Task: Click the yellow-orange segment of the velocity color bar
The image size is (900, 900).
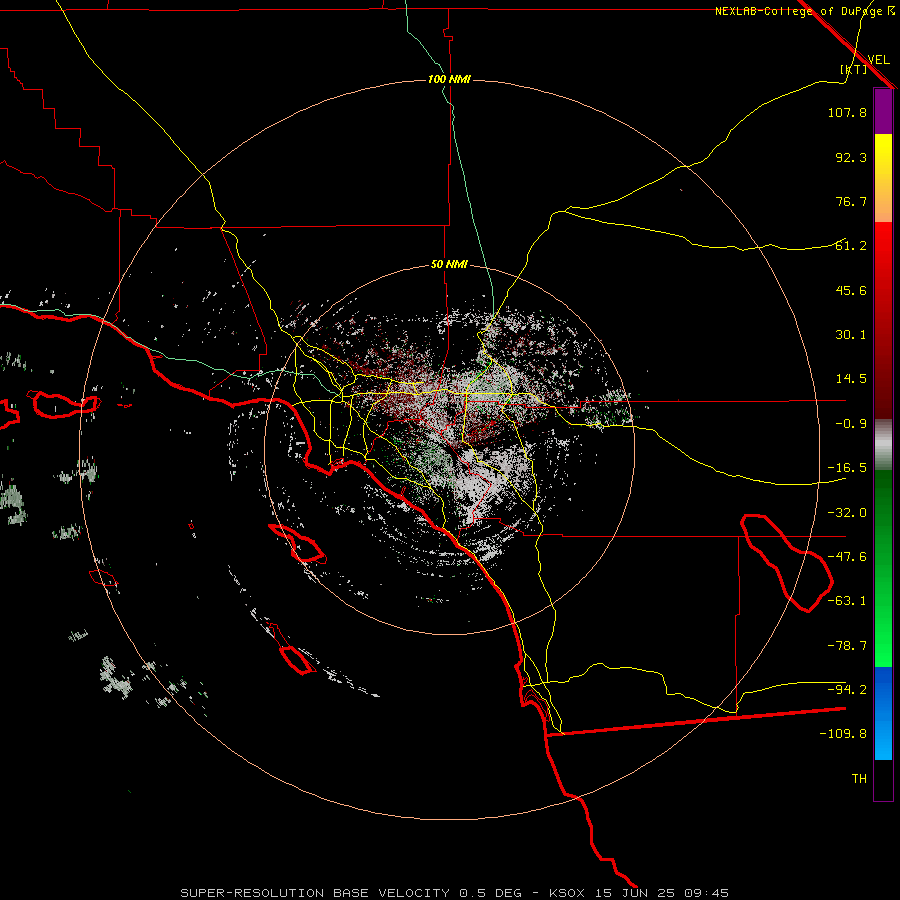Action: [x=883, y=178]
